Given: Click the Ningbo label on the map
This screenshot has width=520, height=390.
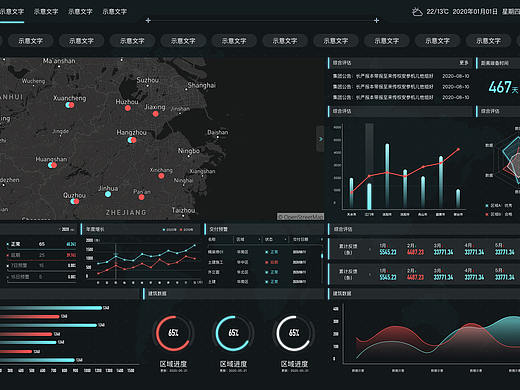Looking at the screenshot, I should tap(189, 151).
